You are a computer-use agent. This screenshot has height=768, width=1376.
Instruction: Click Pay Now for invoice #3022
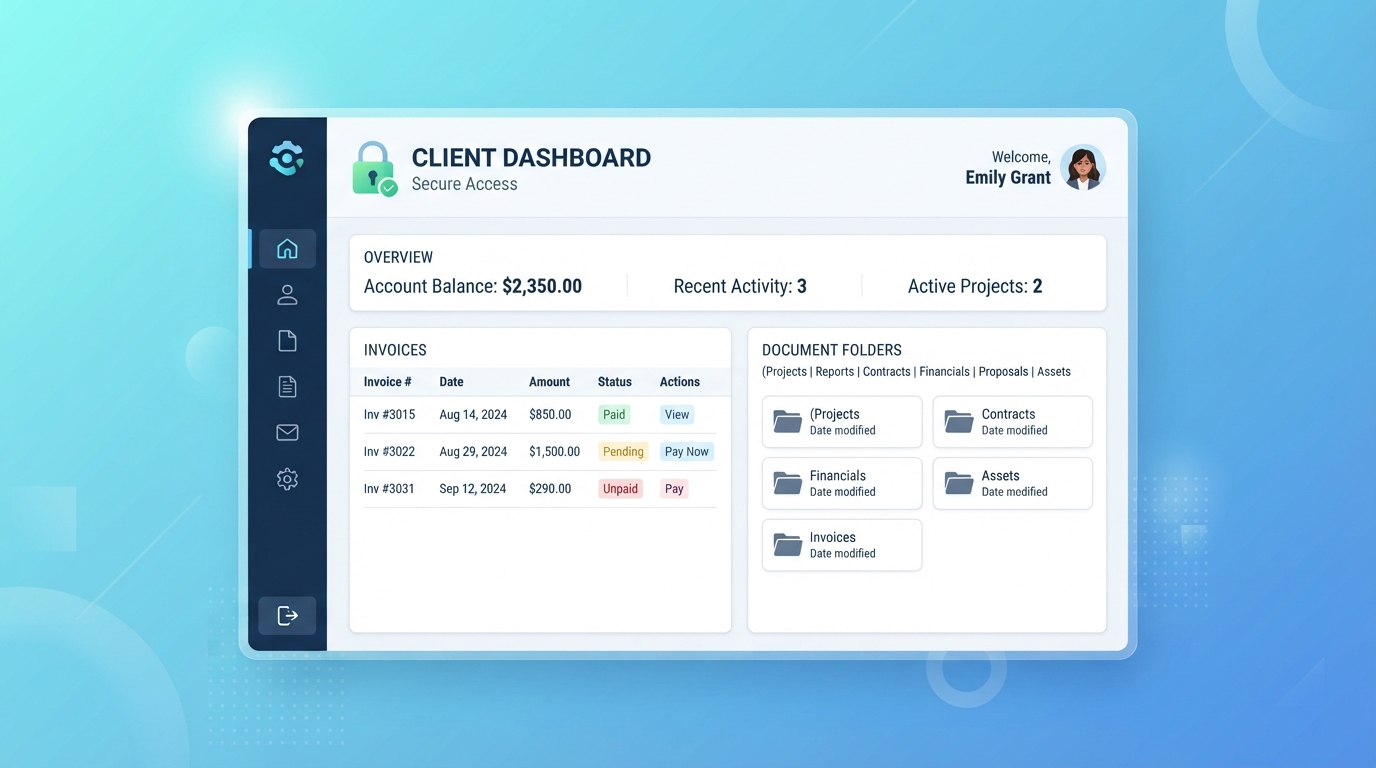[x=687, y=452]
